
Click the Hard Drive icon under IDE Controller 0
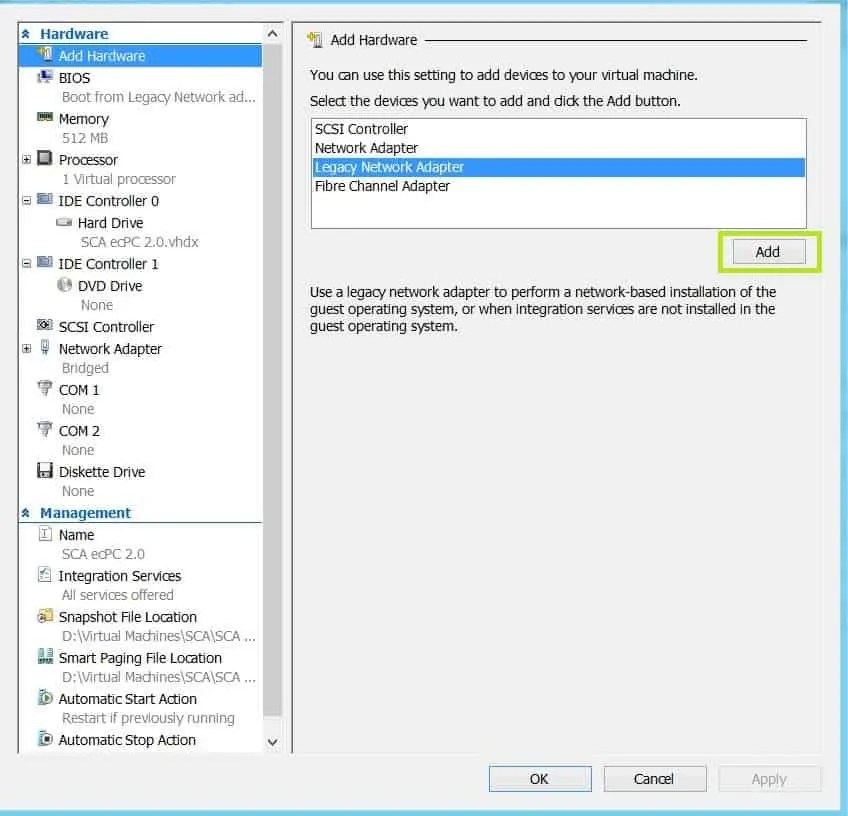tap(62, 222)
